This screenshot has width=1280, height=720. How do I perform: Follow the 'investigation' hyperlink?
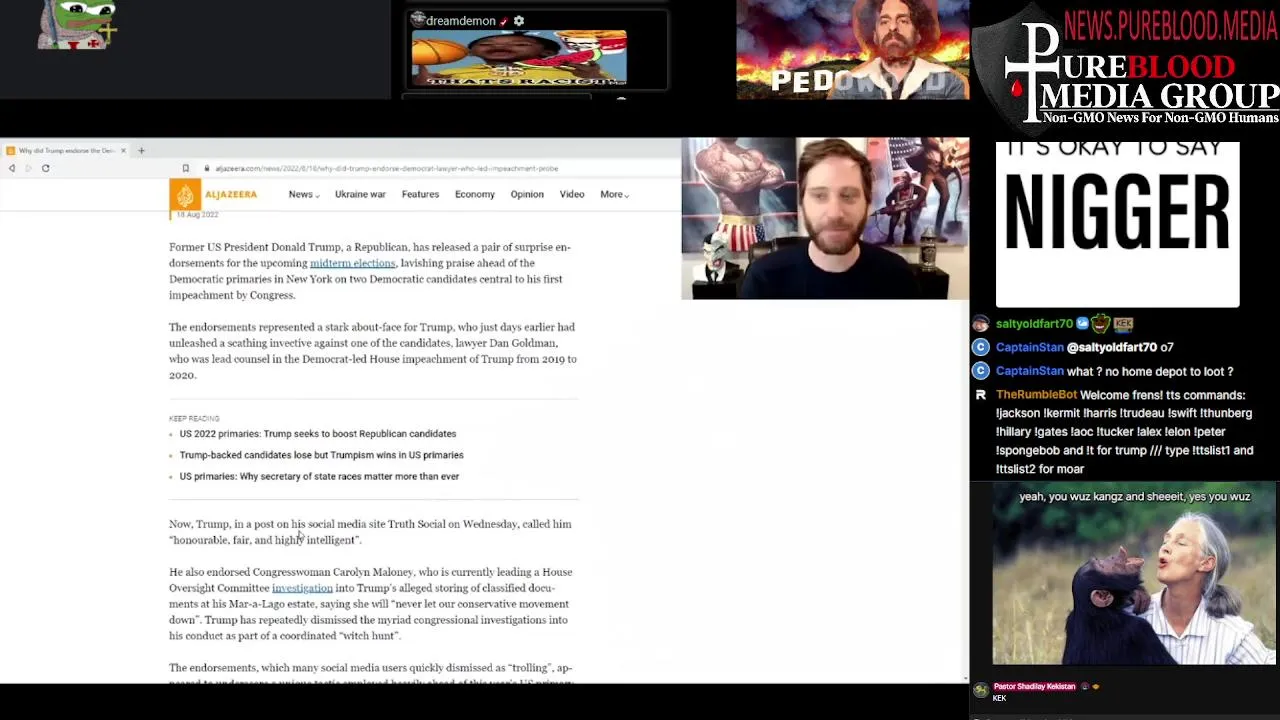[x=302, y=588]
